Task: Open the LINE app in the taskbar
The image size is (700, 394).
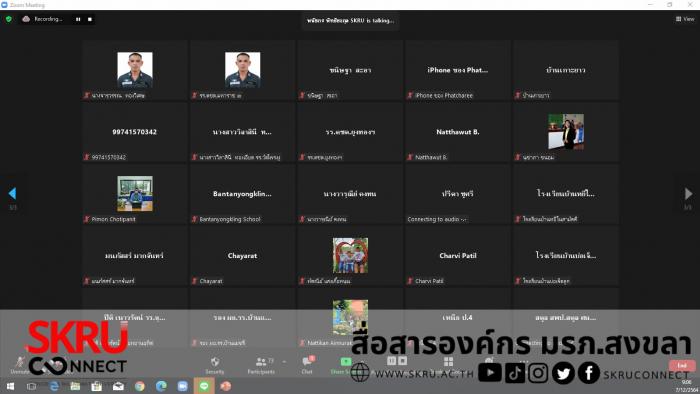Action: [x=204, y=386]
